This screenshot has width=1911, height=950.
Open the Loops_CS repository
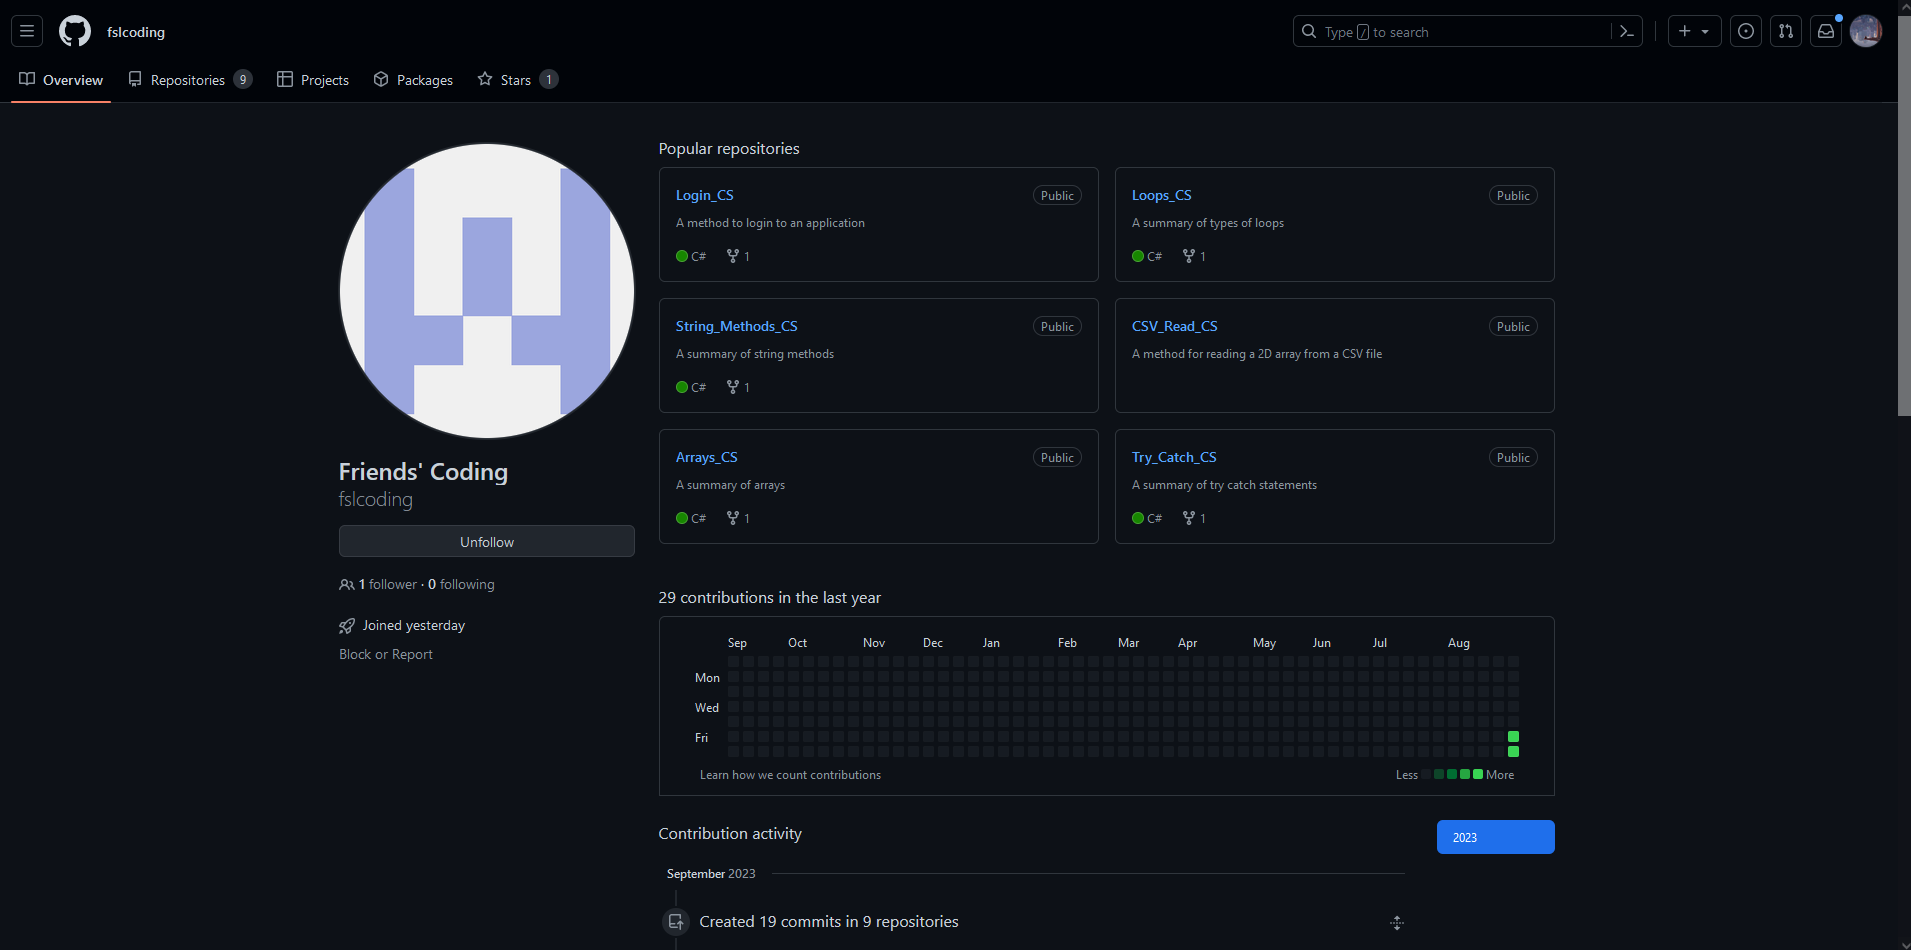coord(1161,195)
